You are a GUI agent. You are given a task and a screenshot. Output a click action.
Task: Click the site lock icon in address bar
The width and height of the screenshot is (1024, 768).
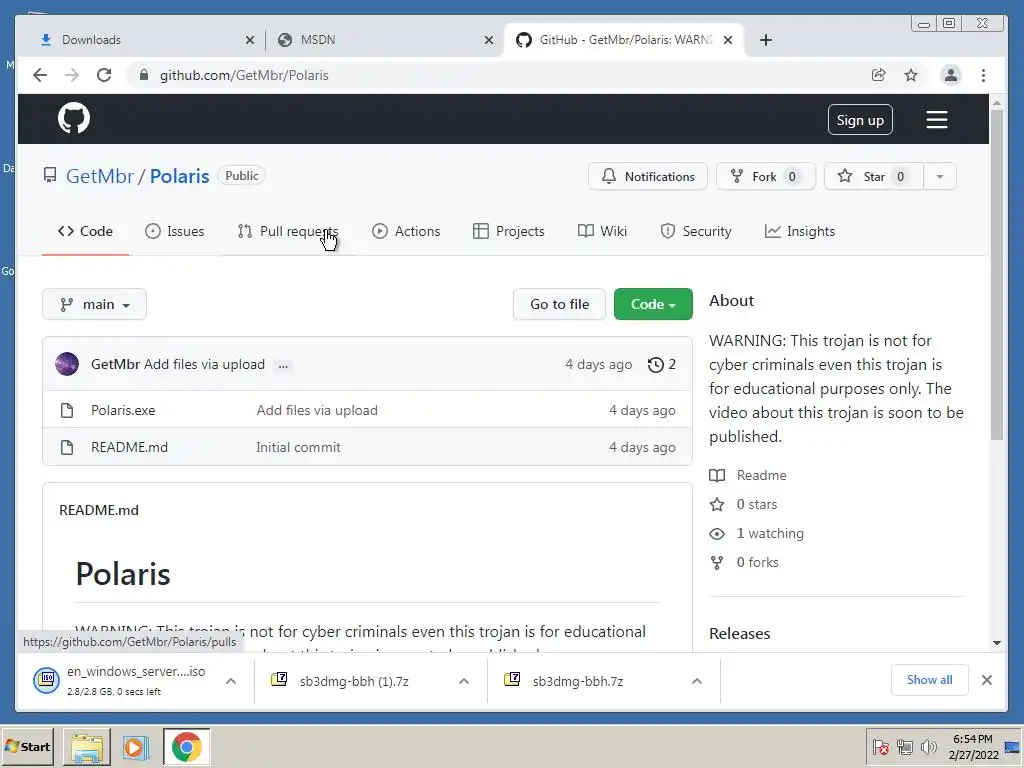tap(144, 75)
